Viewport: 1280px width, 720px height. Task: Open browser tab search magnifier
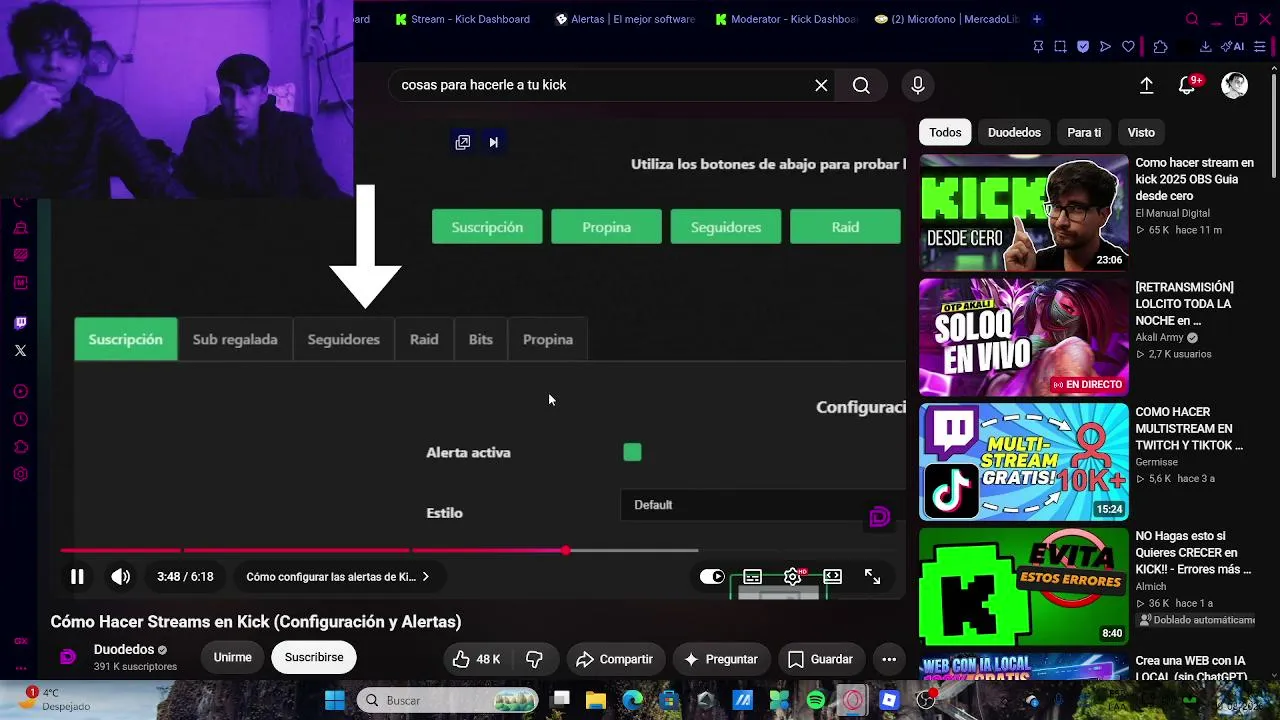[1192, 19]
